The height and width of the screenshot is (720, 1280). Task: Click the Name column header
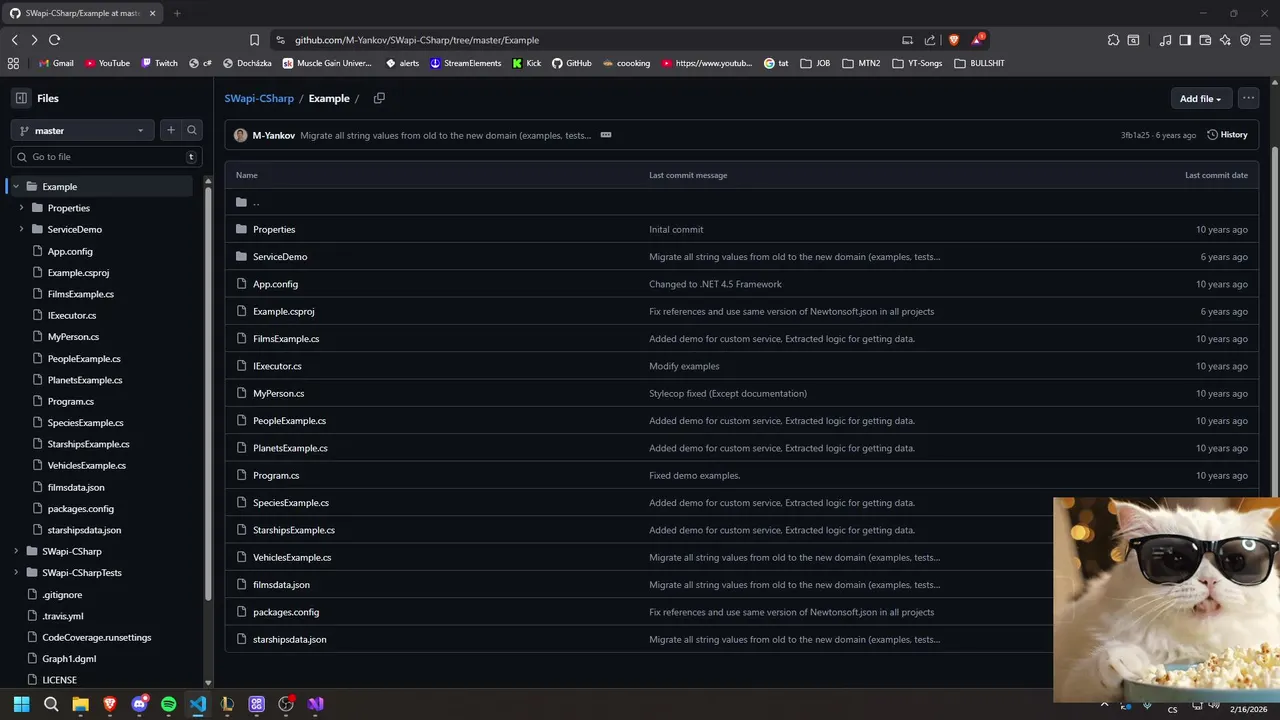[247, 175]
